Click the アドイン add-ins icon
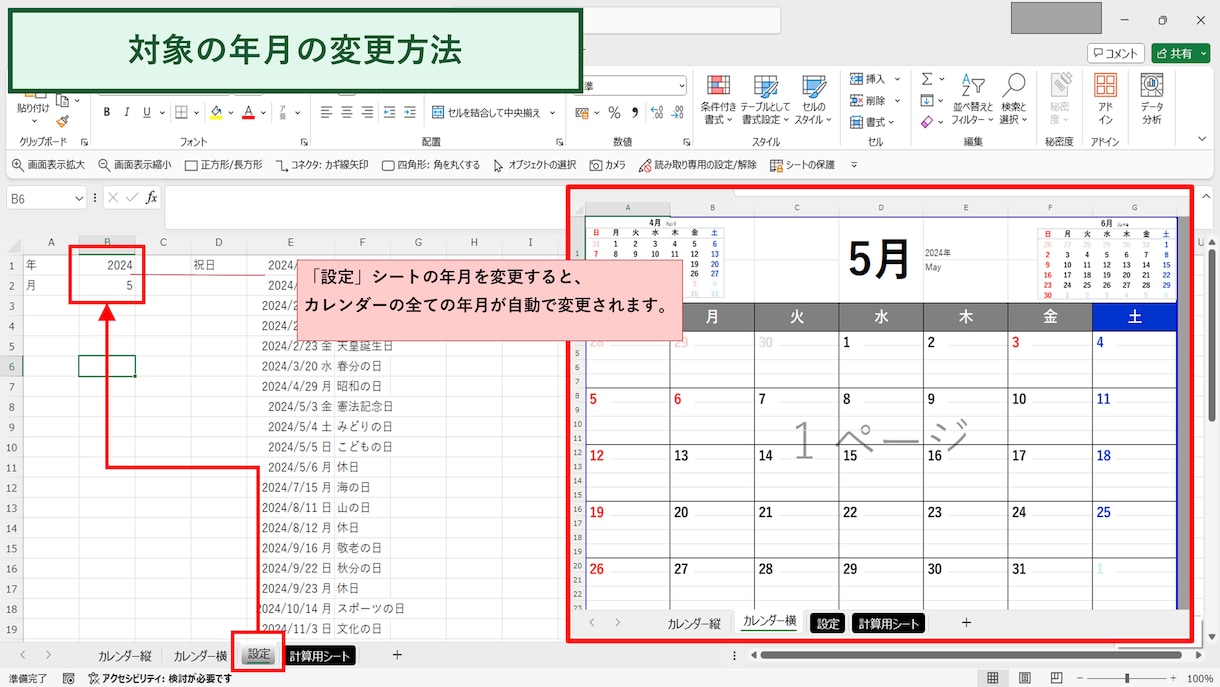 tap(1105, 98)
